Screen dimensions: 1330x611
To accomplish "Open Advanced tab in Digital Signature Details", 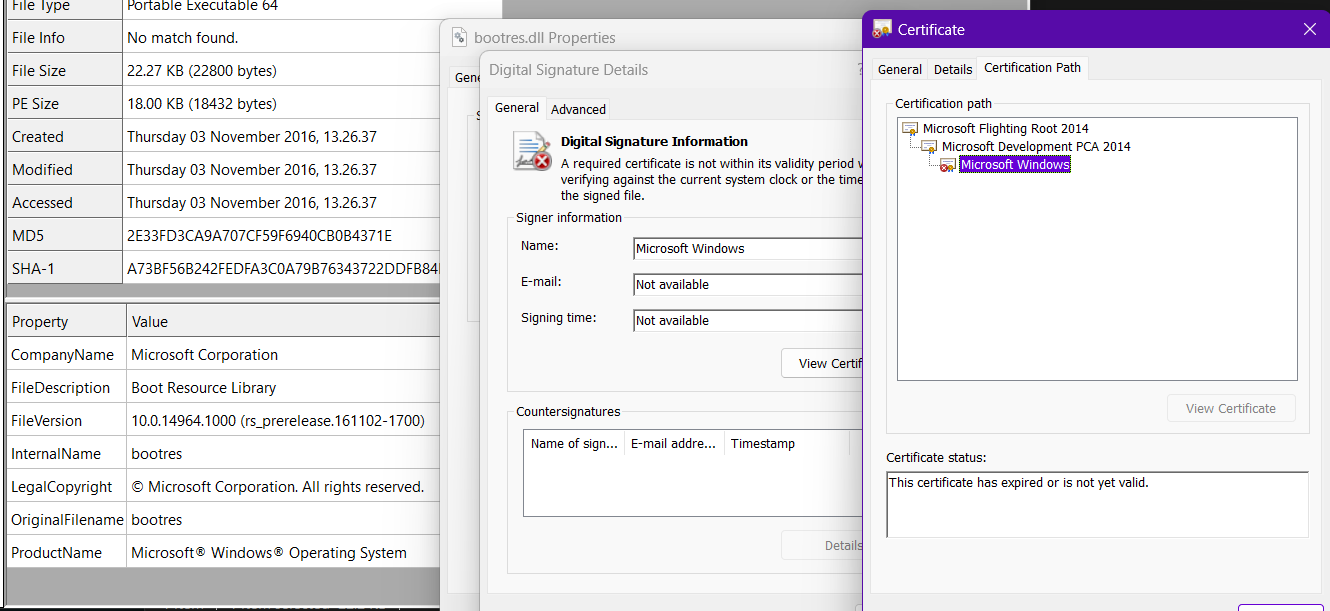I will click(x=578, y=109).
